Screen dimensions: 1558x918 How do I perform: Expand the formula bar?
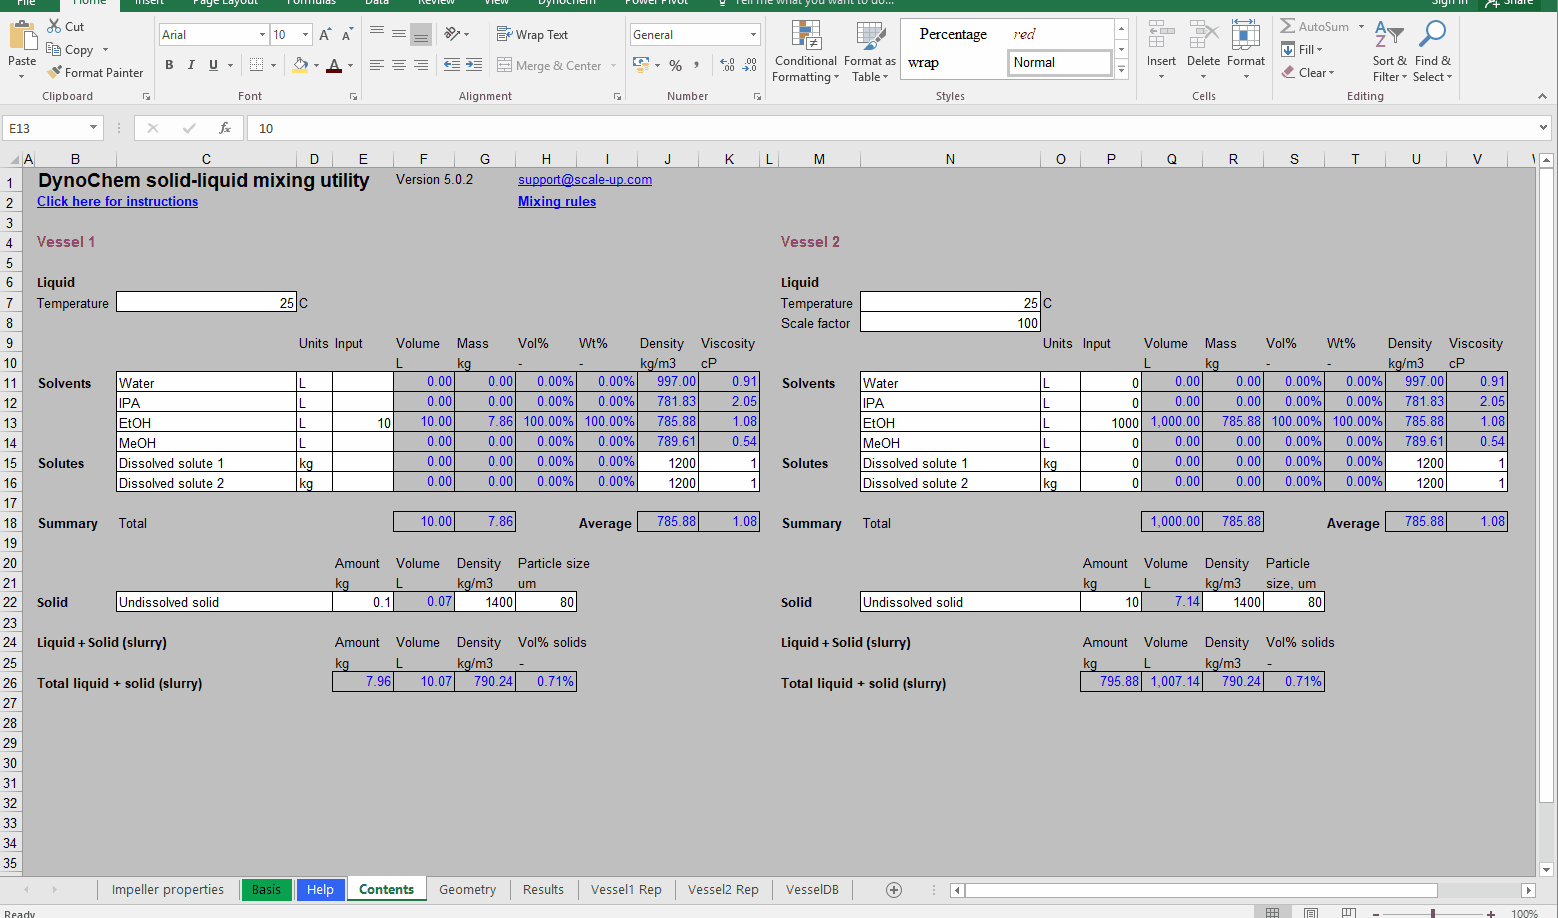tap(1544, 128)
